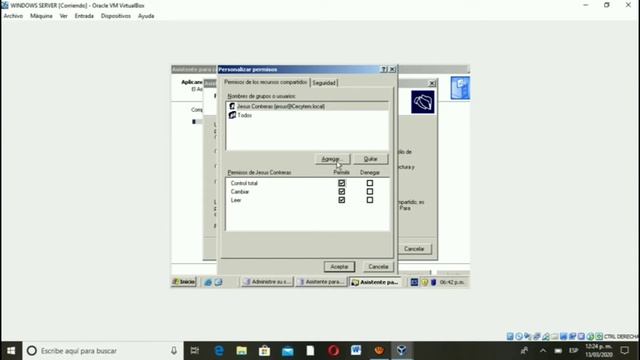Check Denegar for Control total
The width and height of the screenshot is (640, 360).
(x=370, y=183)
